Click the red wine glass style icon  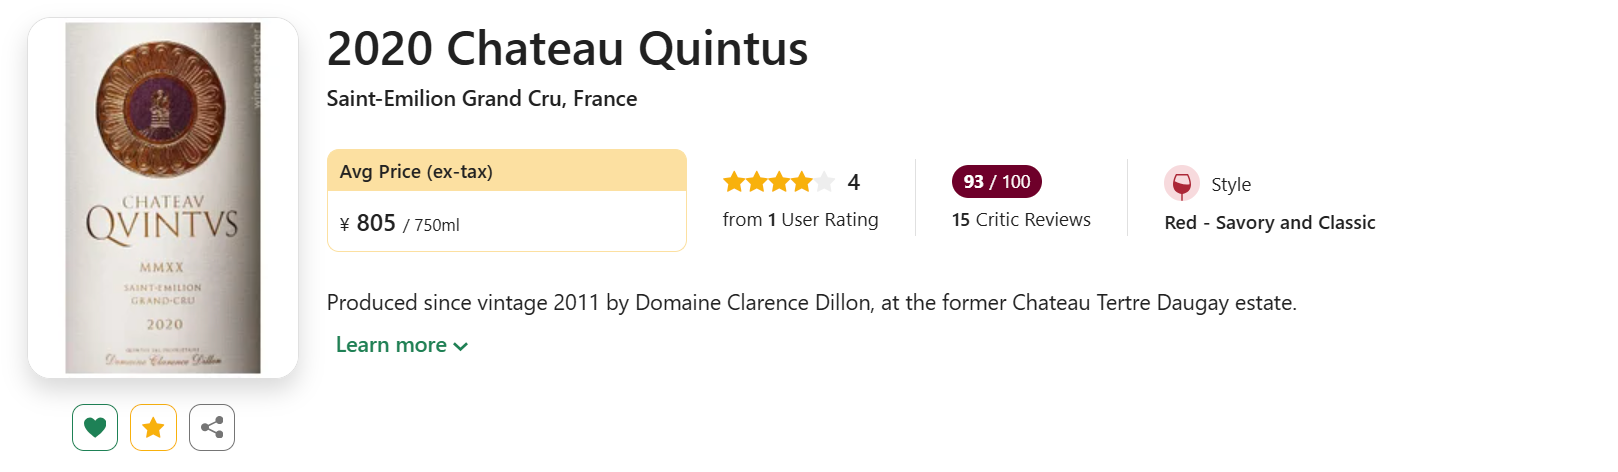[1181, 184]
